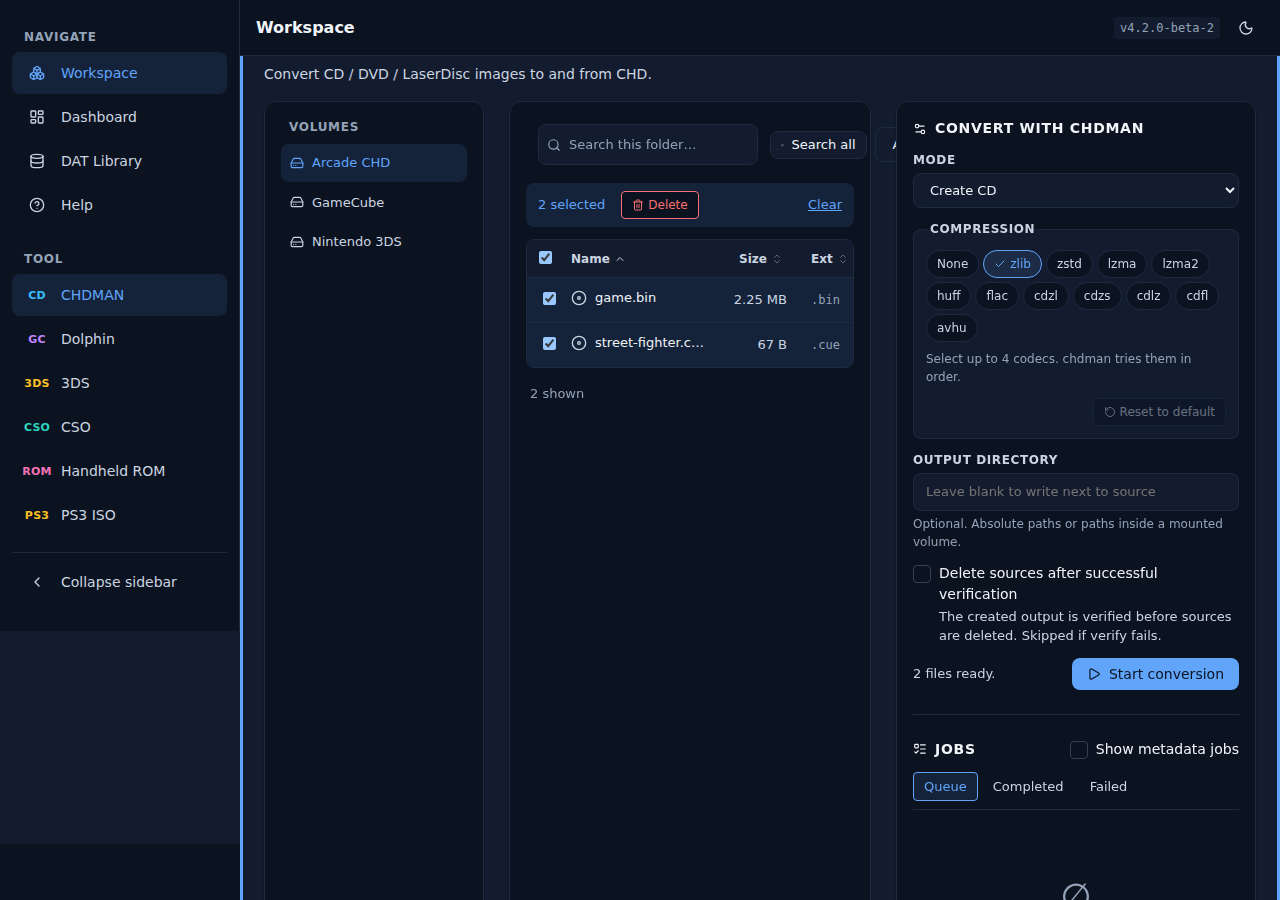Image resolution: width=1280 pixels, height=900 pixels.
Task: Enable the cdlz codec
Action: tap(1148, 296)
